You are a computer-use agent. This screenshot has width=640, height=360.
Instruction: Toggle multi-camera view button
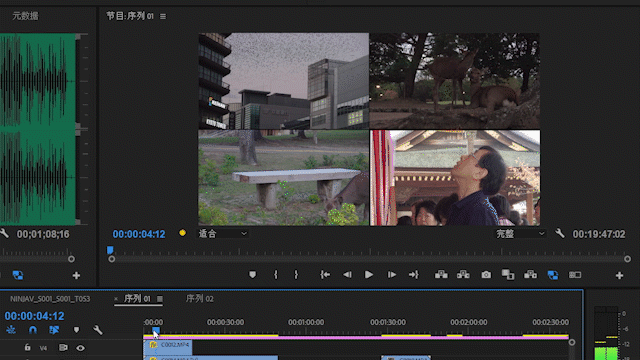pos(553,275)
